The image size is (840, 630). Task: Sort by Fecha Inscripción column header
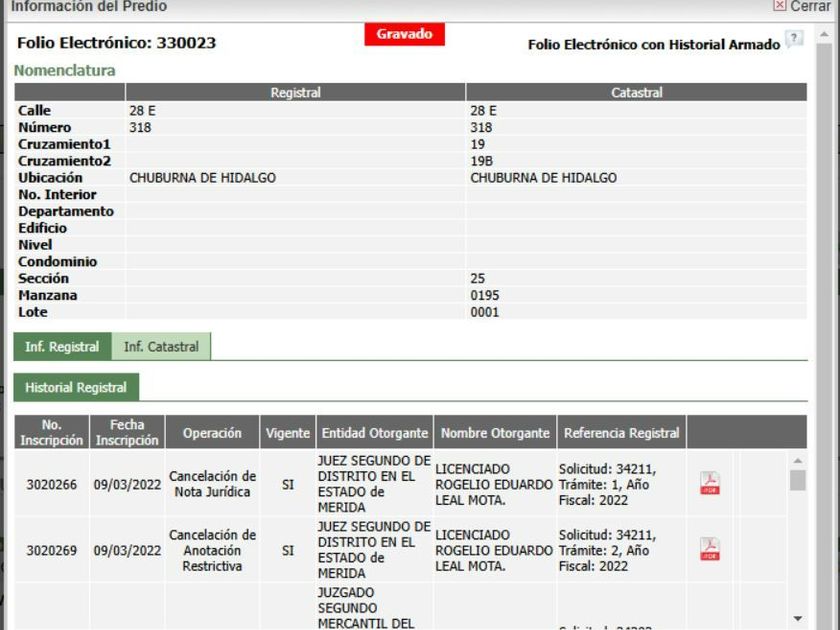coord(127,432)
